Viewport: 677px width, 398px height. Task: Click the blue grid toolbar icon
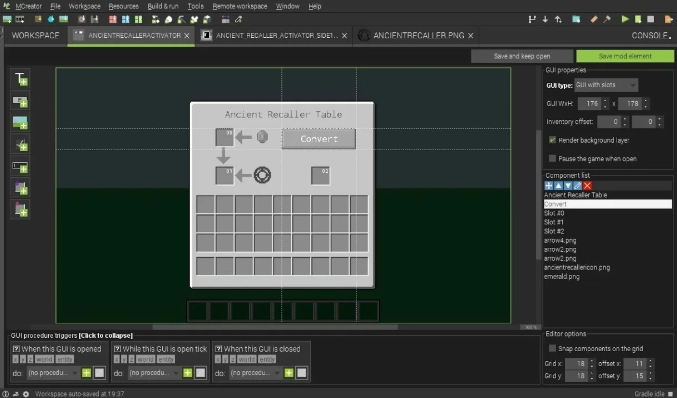pos(126,19)
